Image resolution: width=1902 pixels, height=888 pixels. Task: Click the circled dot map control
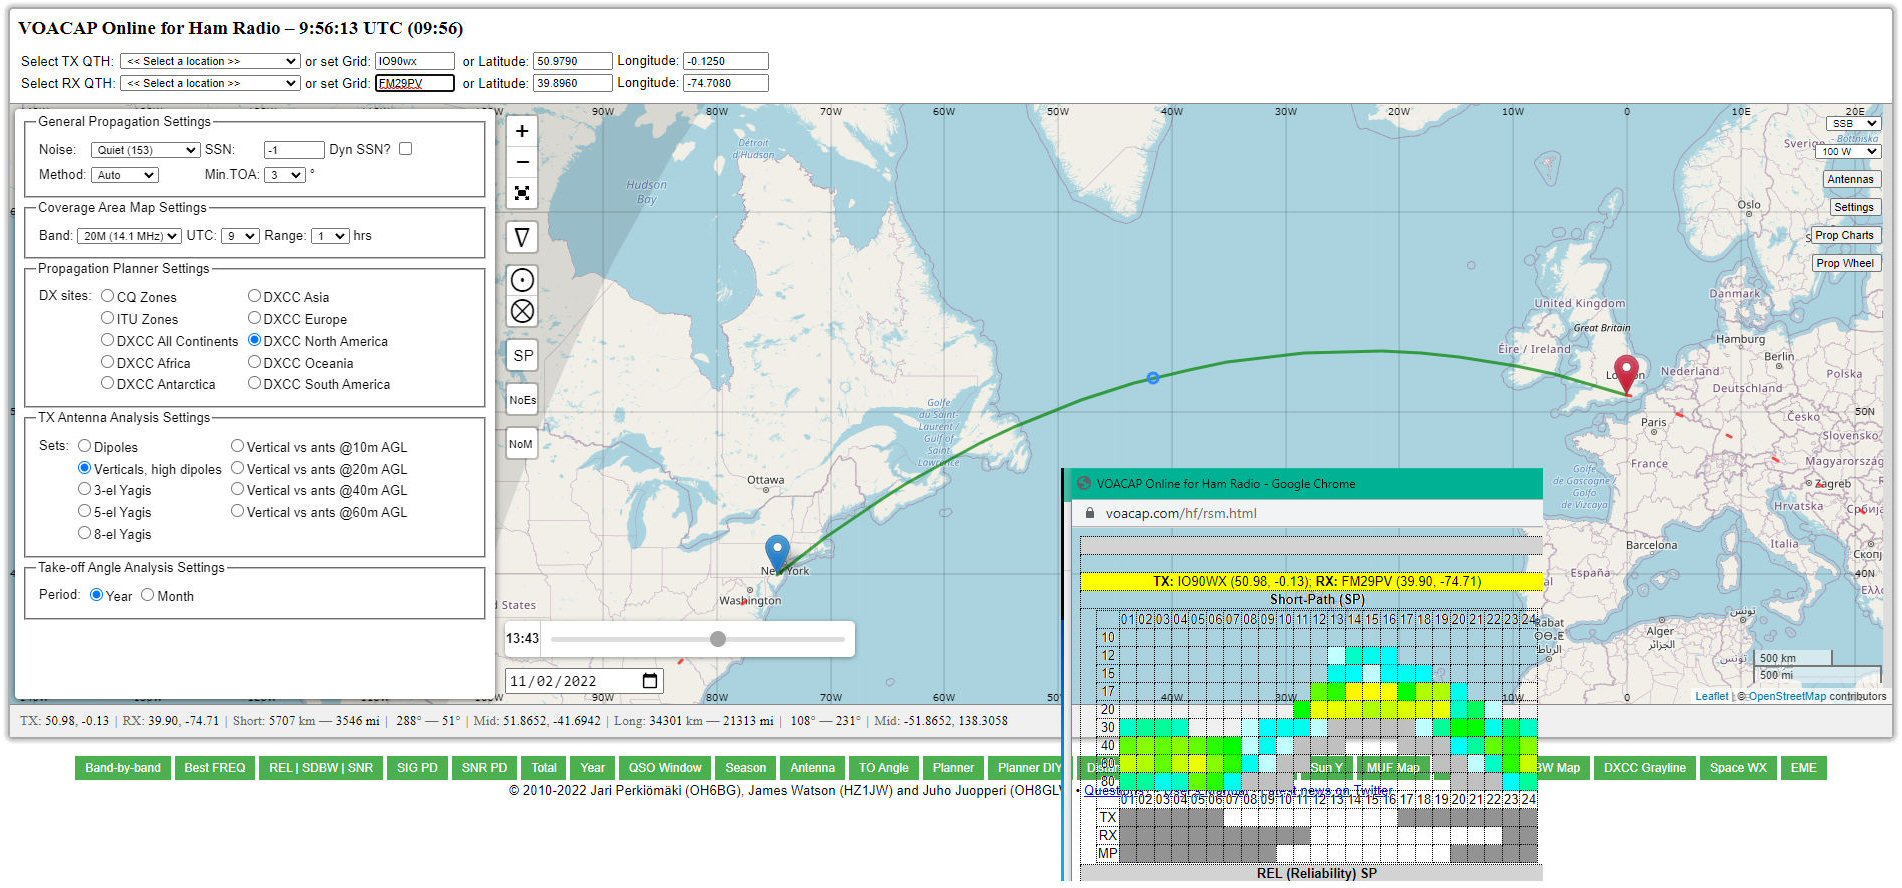pos(522,280)
